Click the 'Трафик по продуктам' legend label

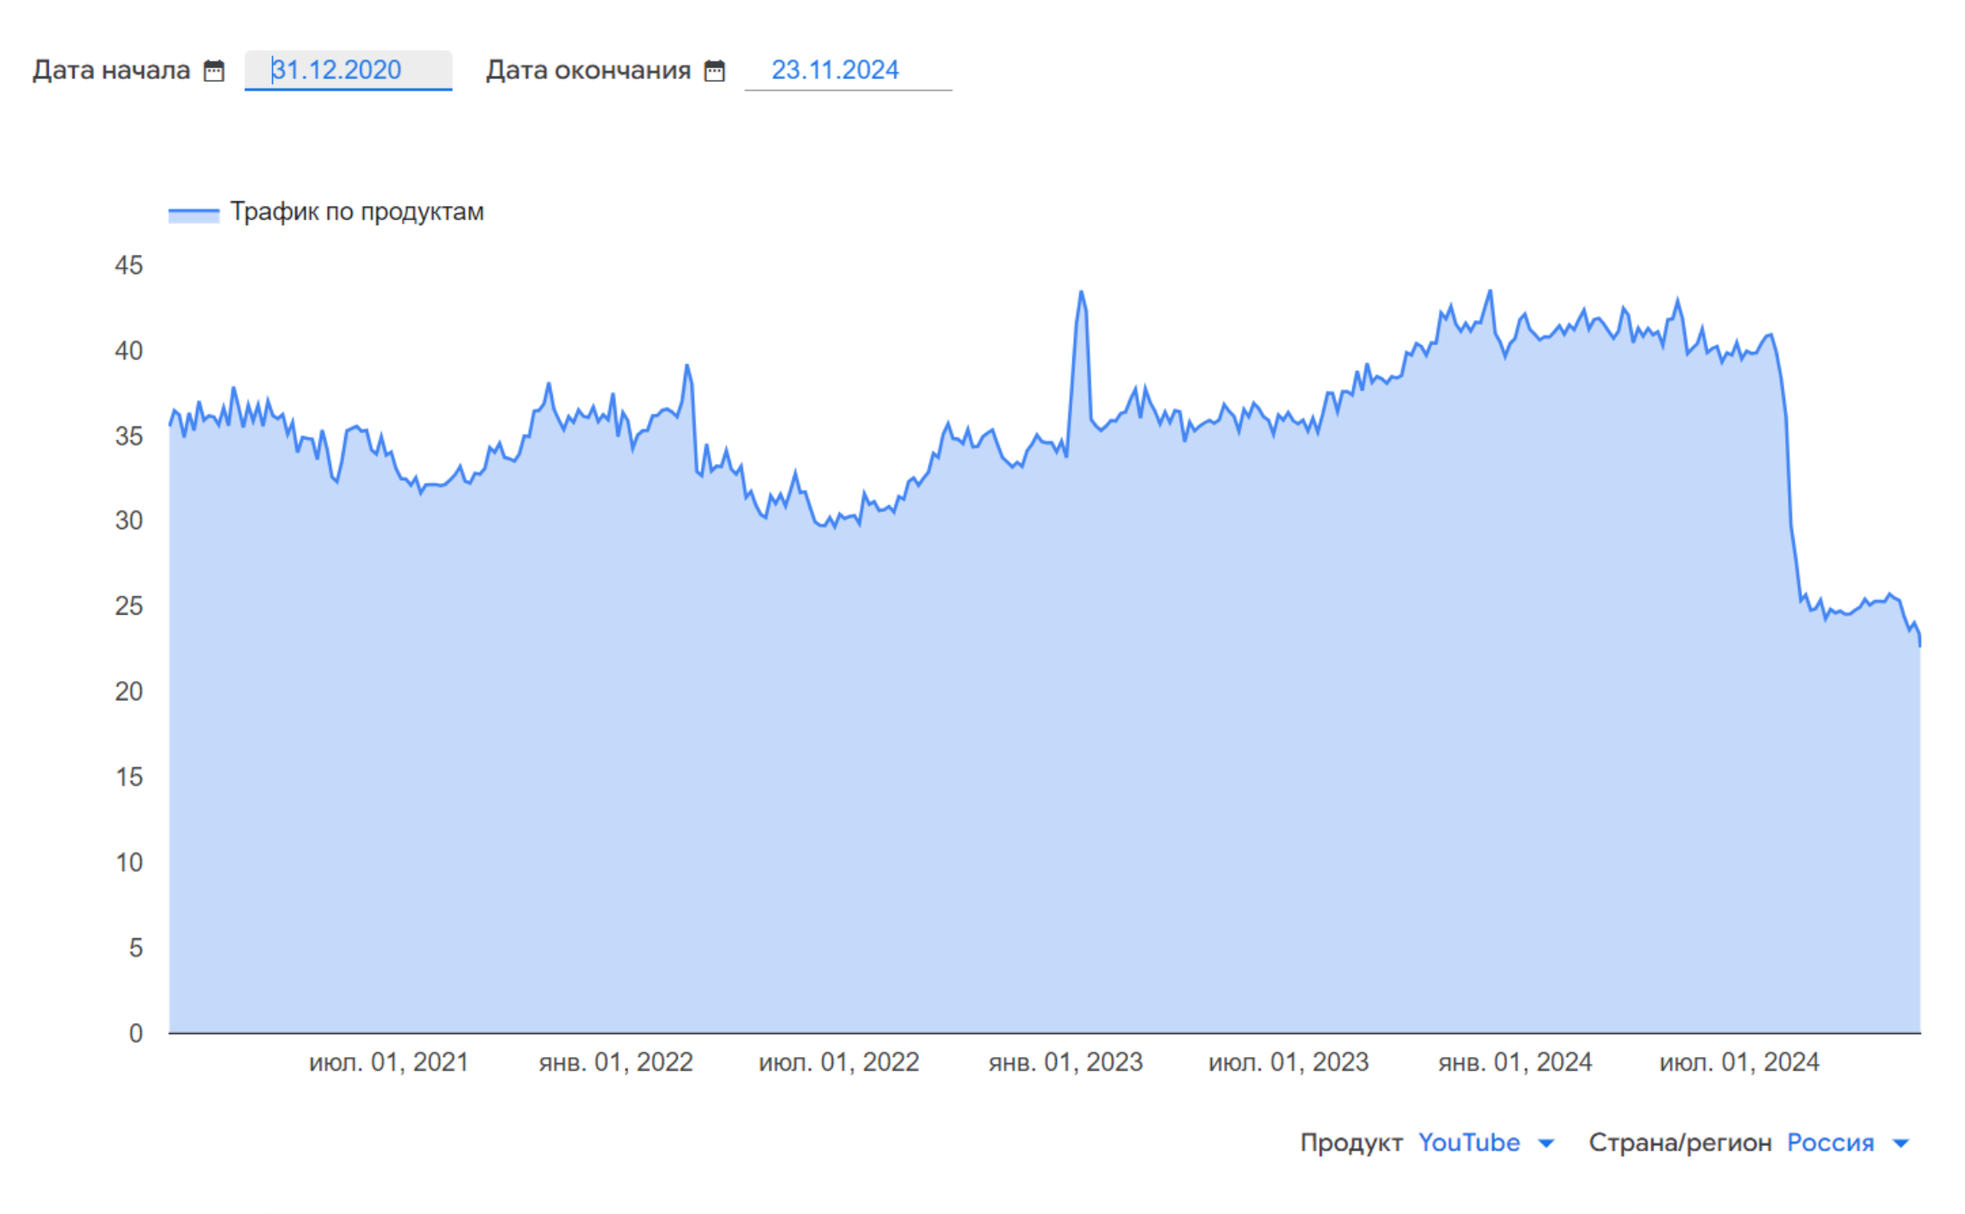tap(357, 212)
